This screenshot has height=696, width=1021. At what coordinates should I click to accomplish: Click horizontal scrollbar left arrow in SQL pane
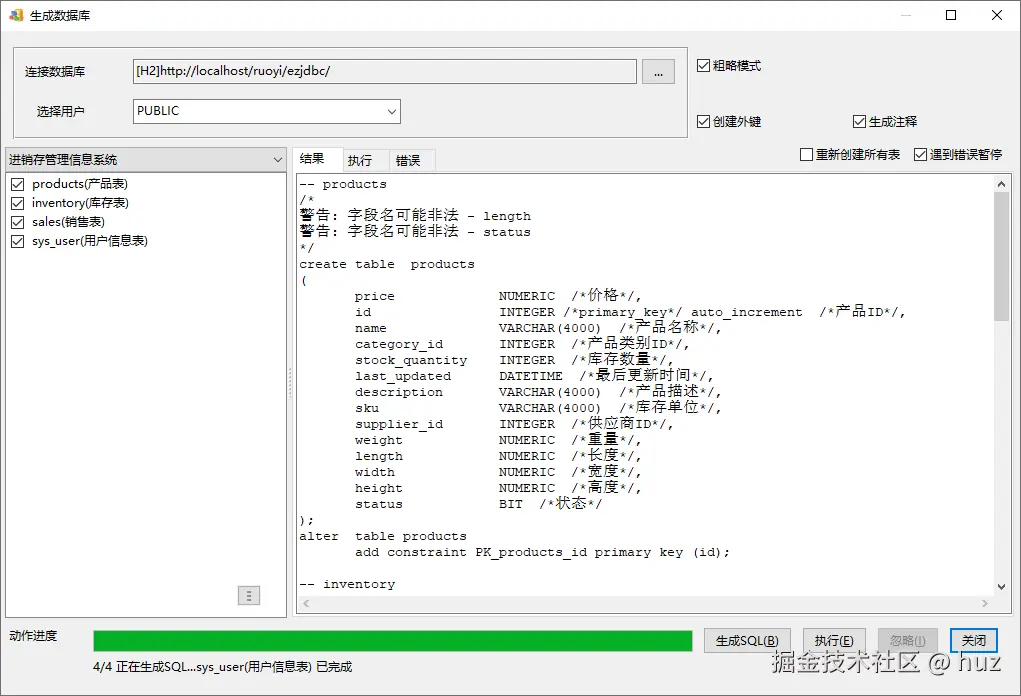click(x=307, y=604)
